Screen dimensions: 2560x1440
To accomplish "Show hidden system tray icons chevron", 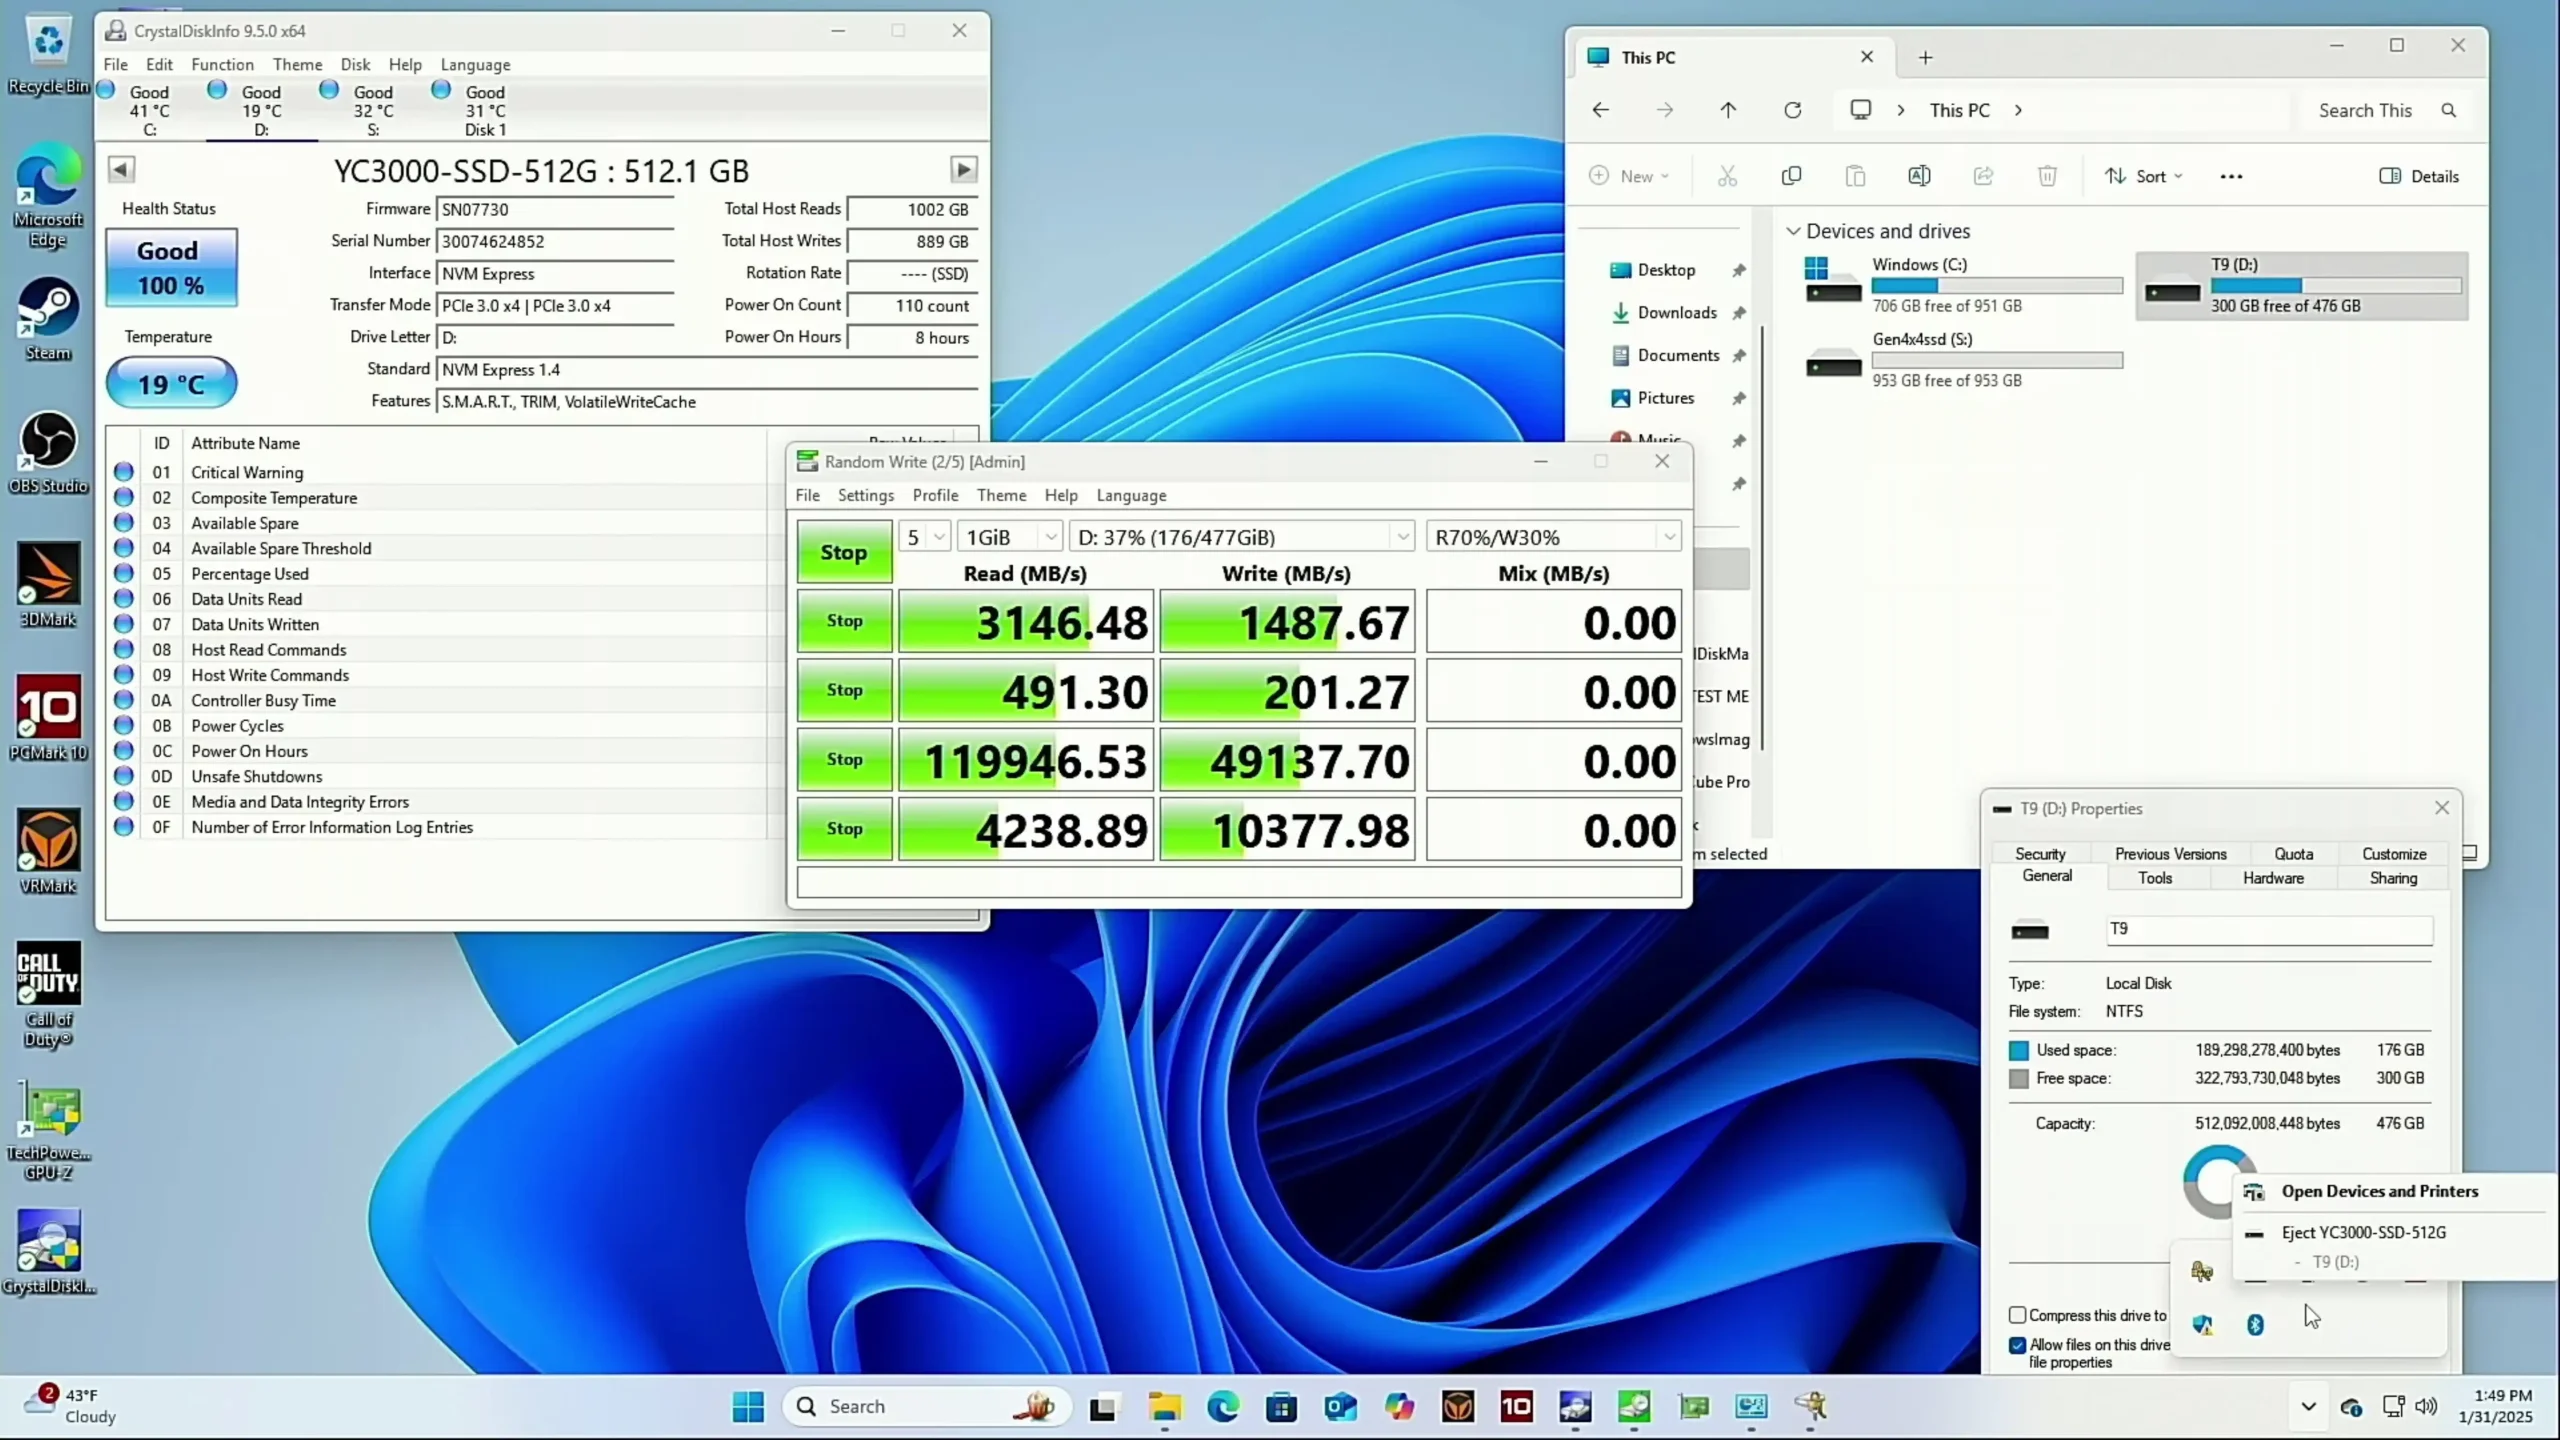I will [2308, 1406].
